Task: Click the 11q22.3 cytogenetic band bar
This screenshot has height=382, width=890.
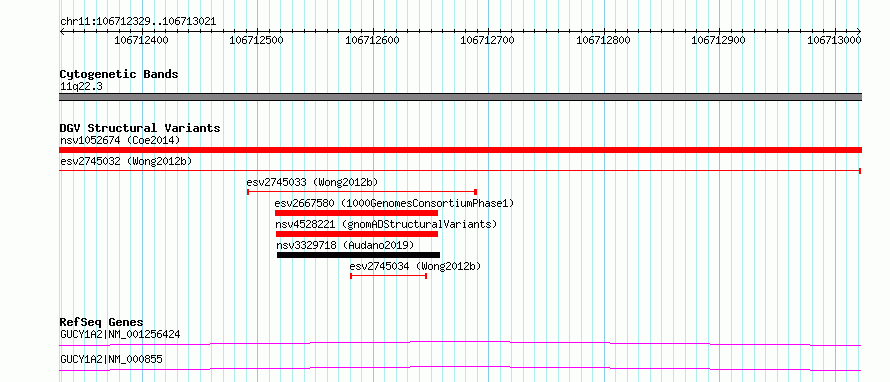Action: (460, 97)
